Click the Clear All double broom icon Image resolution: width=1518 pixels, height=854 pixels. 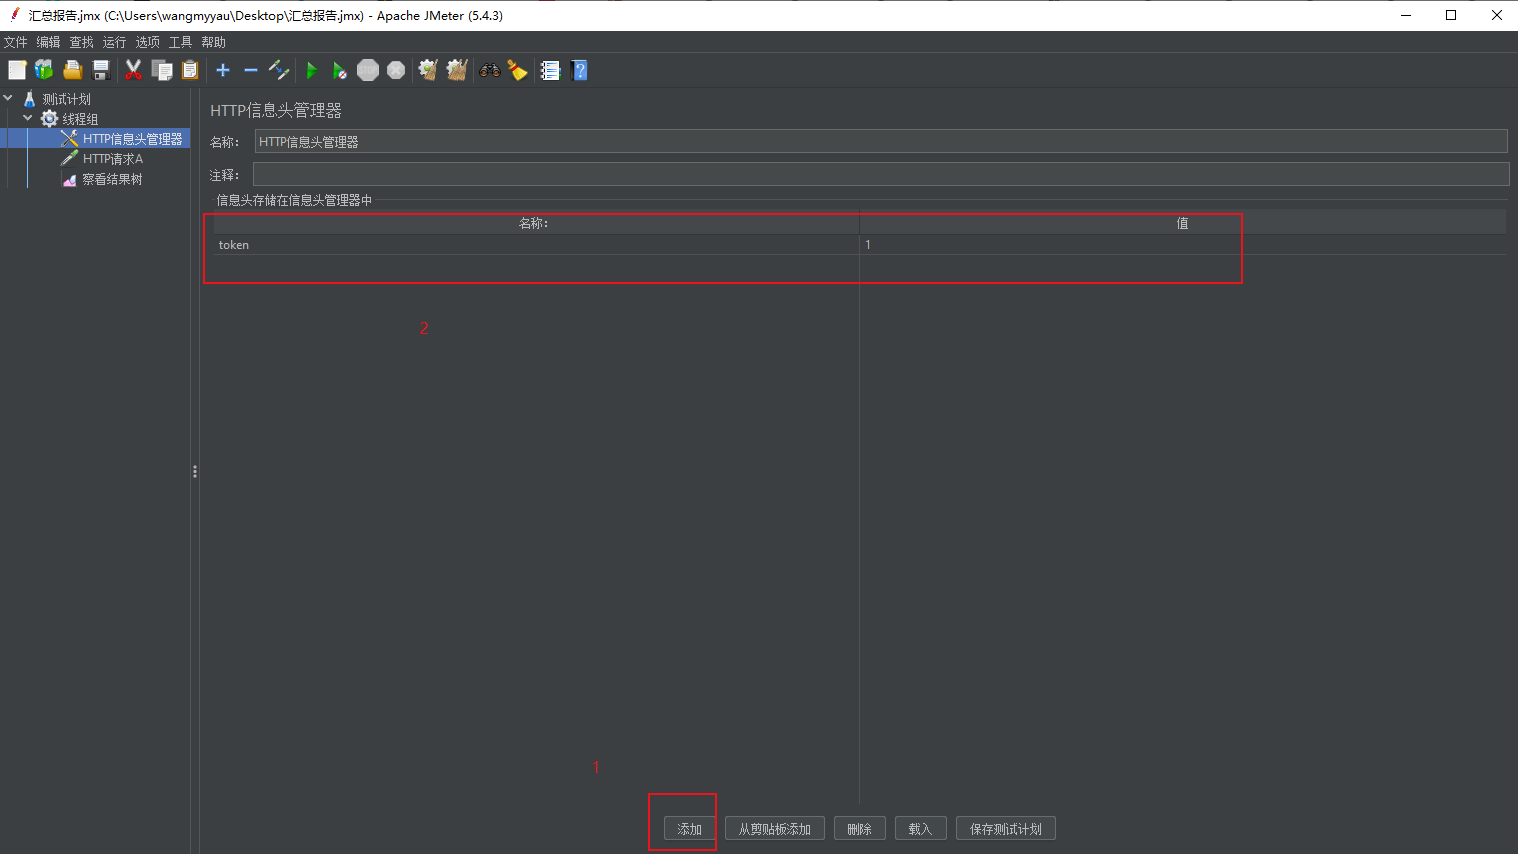click(457, 70)
